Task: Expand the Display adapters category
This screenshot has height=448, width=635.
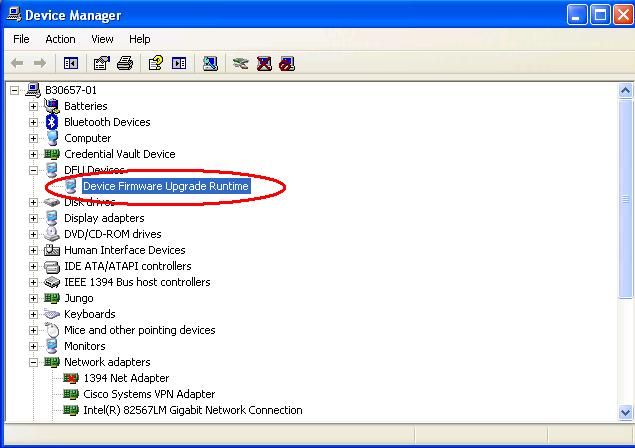Action: click(x=33, y=218)
